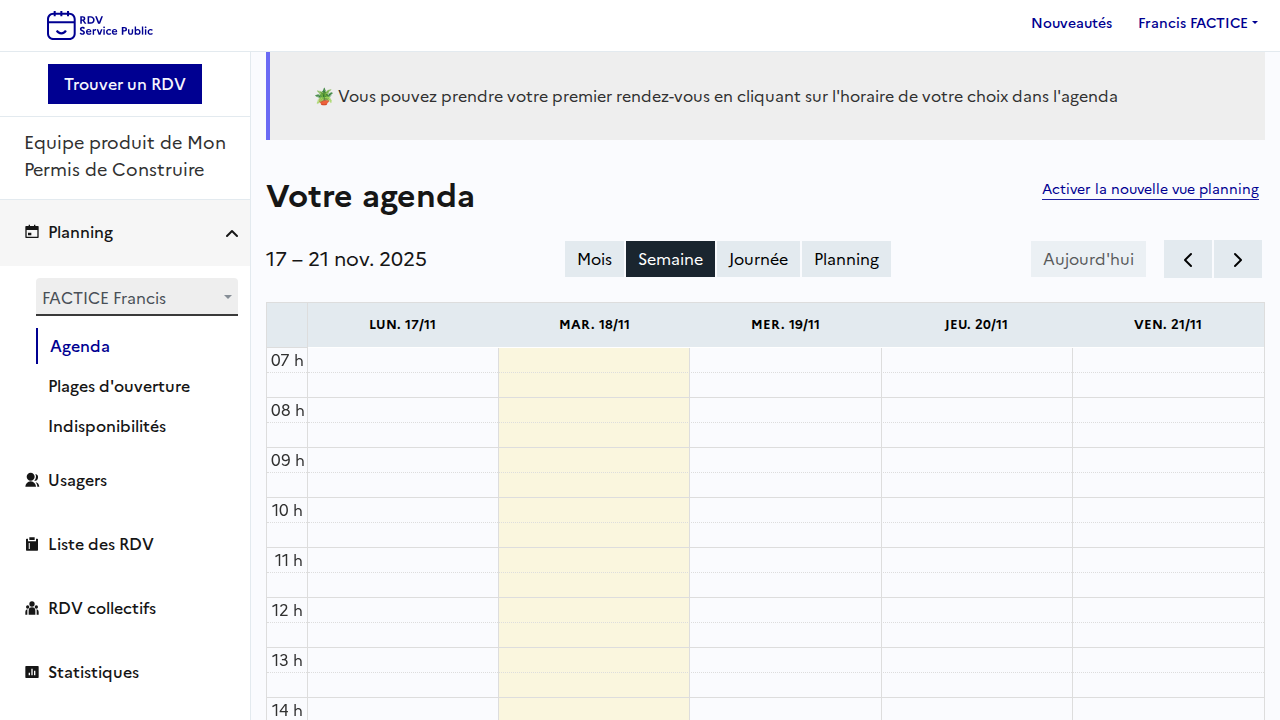Click the RDV Service Public logo

[x=100, y=25]
